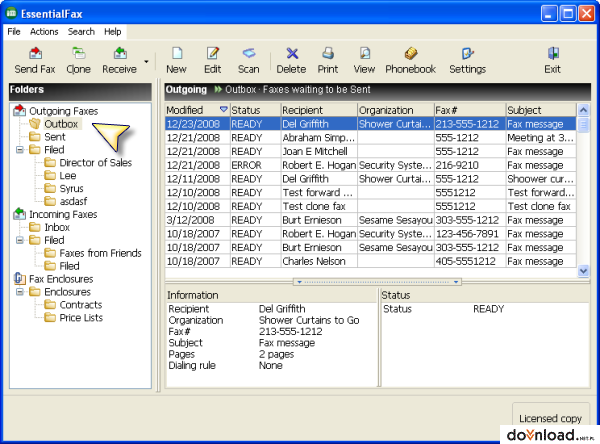
Task: Click the Meeting at 3... subject cell
Action: pos(541,138)
